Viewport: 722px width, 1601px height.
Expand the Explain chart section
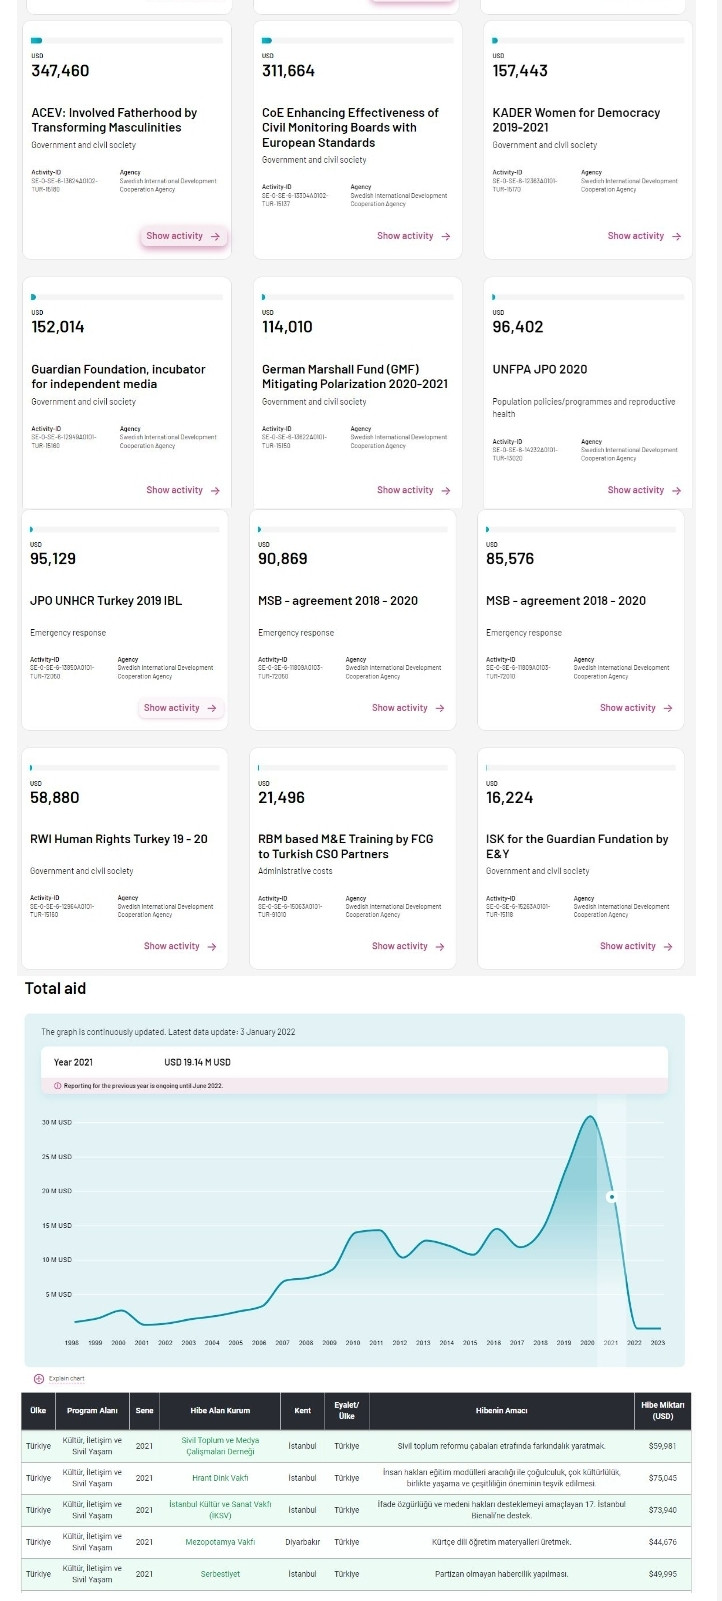[x=64, y=1378]
